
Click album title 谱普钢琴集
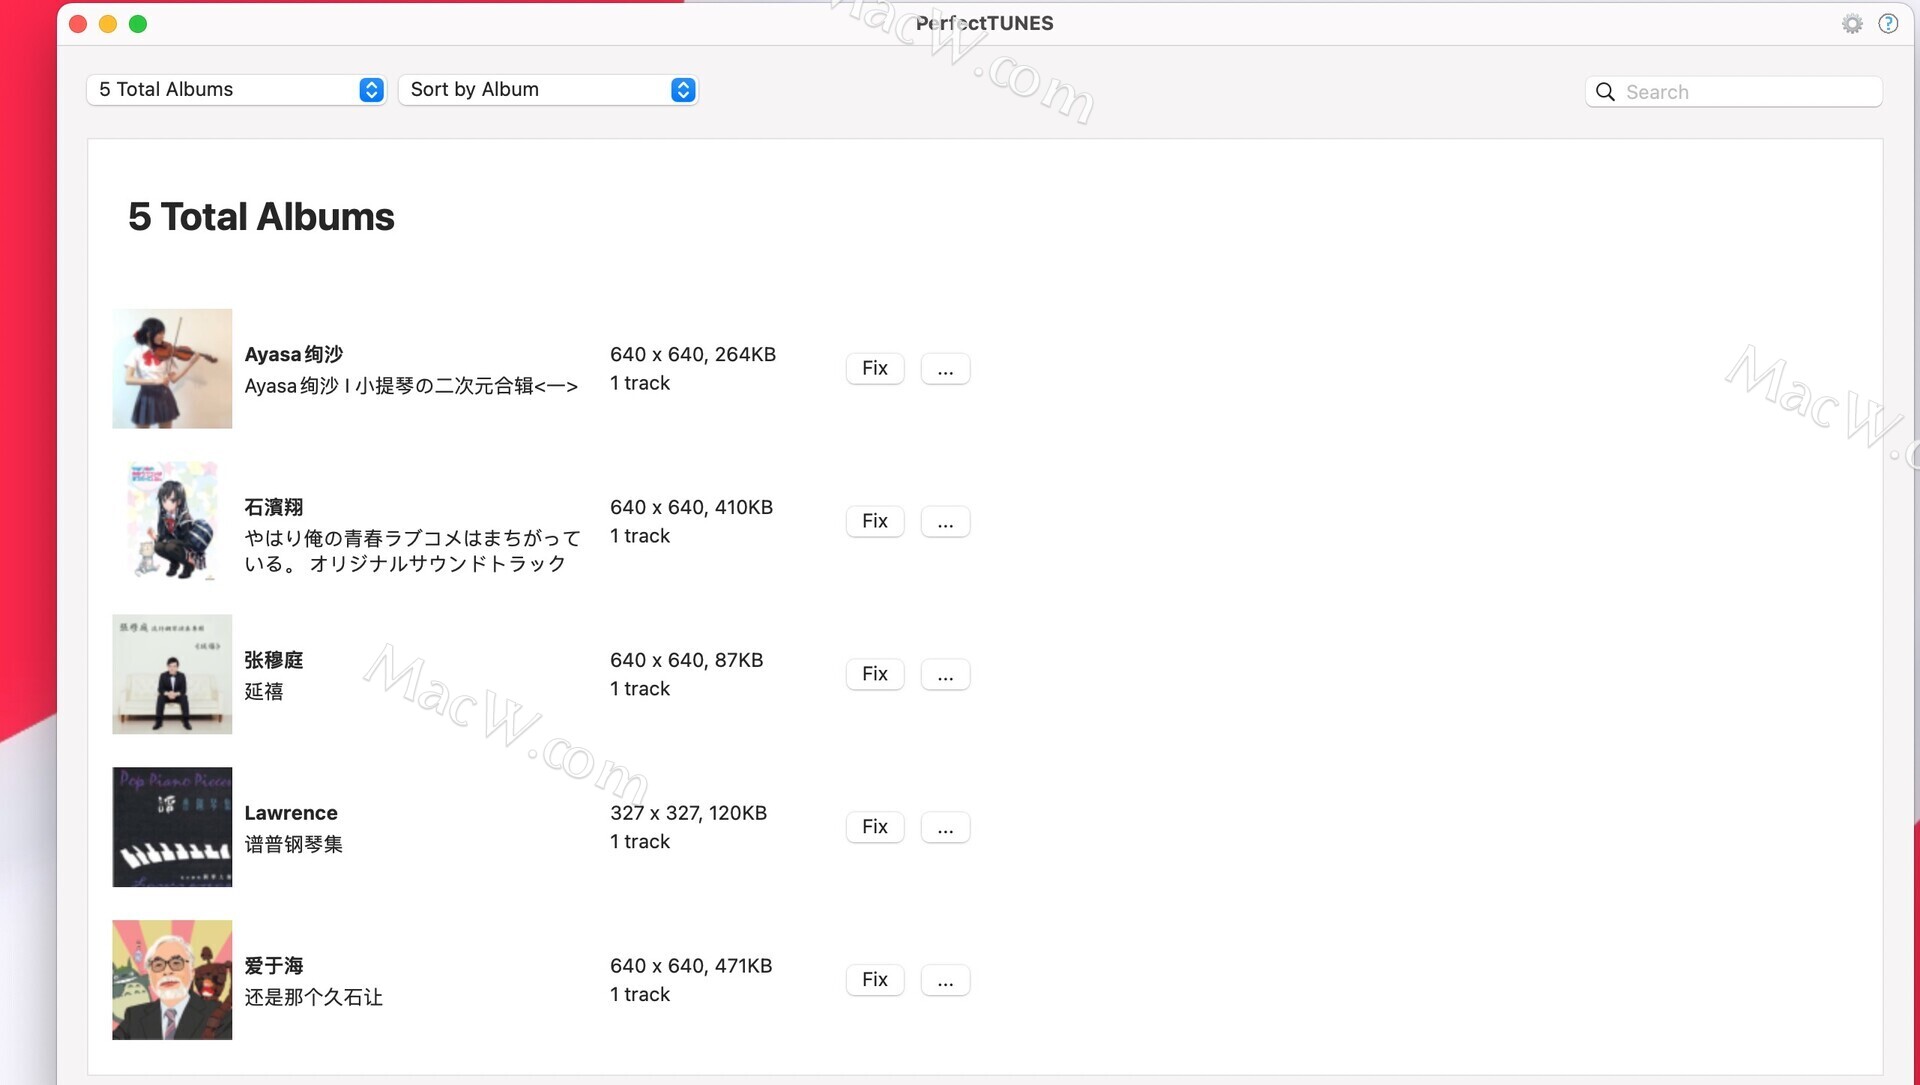[x=294, y=845]
